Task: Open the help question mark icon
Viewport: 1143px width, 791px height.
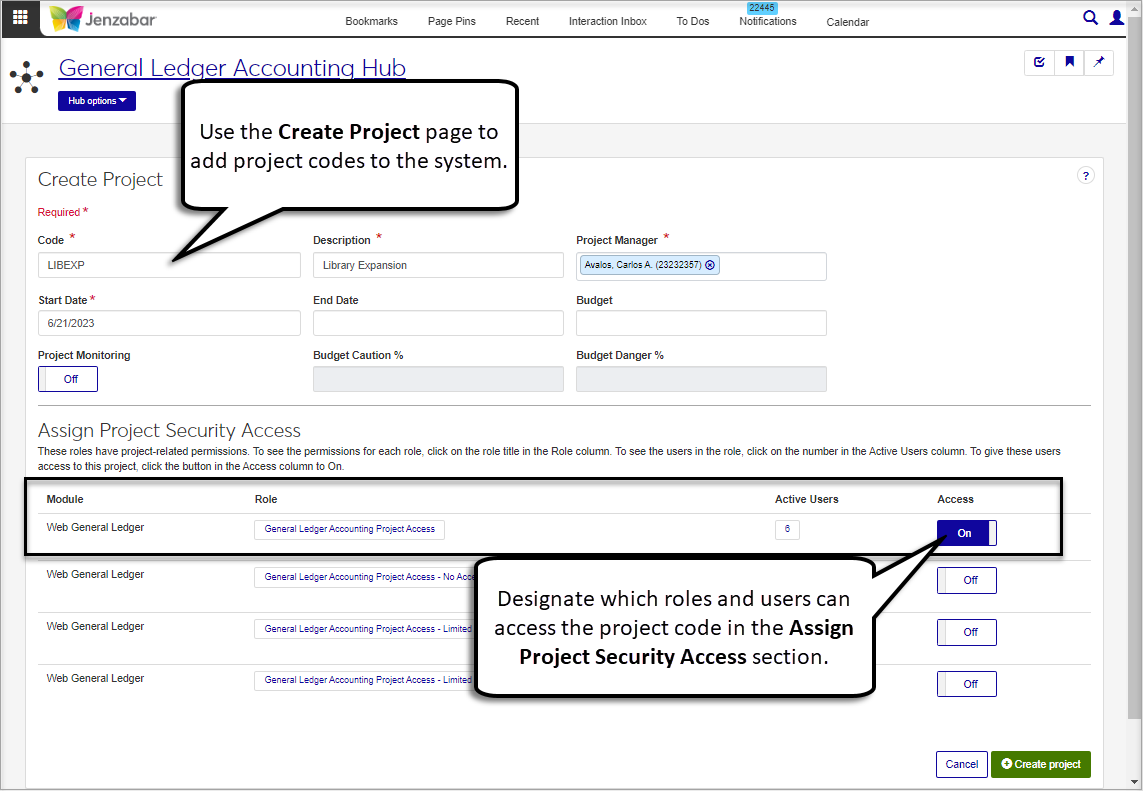Action: pyautogui.click(x=1085, y=175)
